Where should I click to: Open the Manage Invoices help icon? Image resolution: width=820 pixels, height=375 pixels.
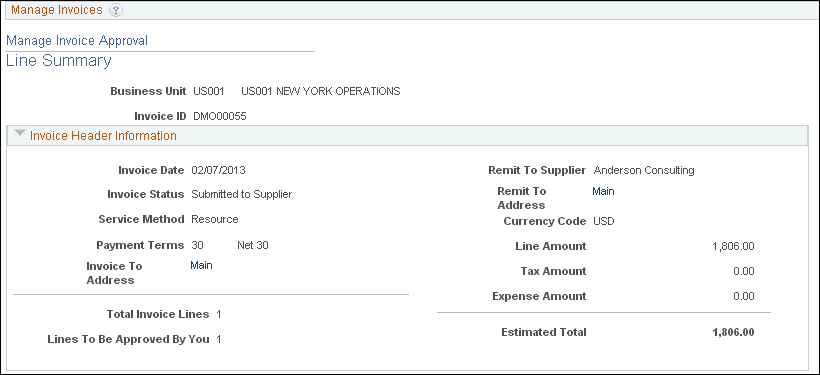click(x=116, y=10)
